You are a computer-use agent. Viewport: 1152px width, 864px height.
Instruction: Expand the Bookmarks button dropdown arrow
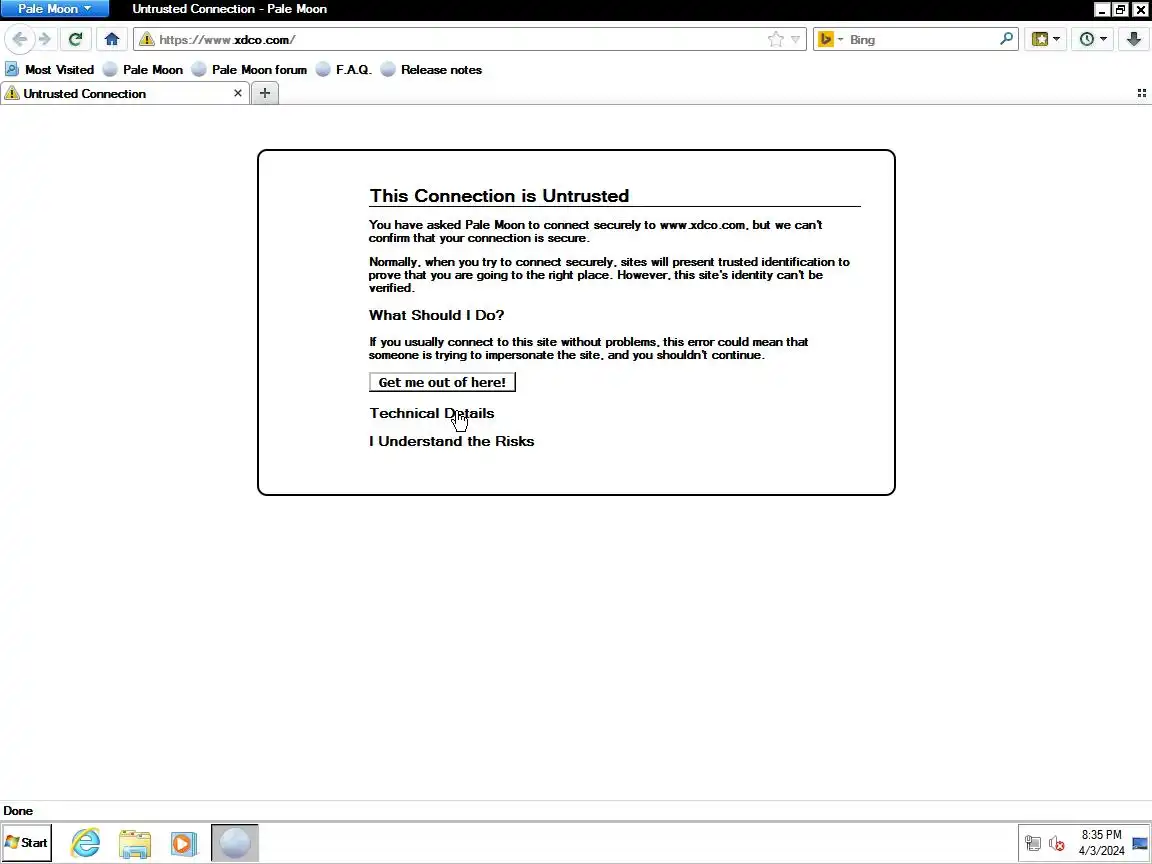click(1056, 39)
